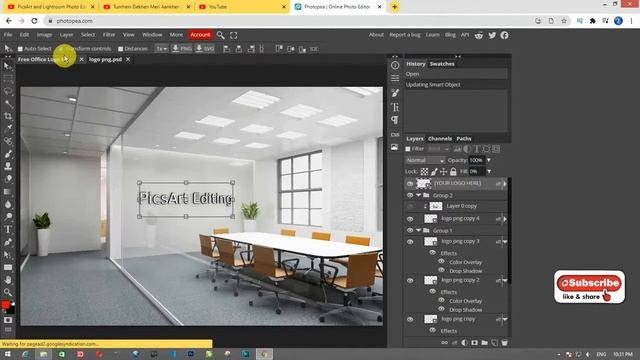Open the Info panel icon
This screenshot has width=640, height=360.
(x=395, y=65)
